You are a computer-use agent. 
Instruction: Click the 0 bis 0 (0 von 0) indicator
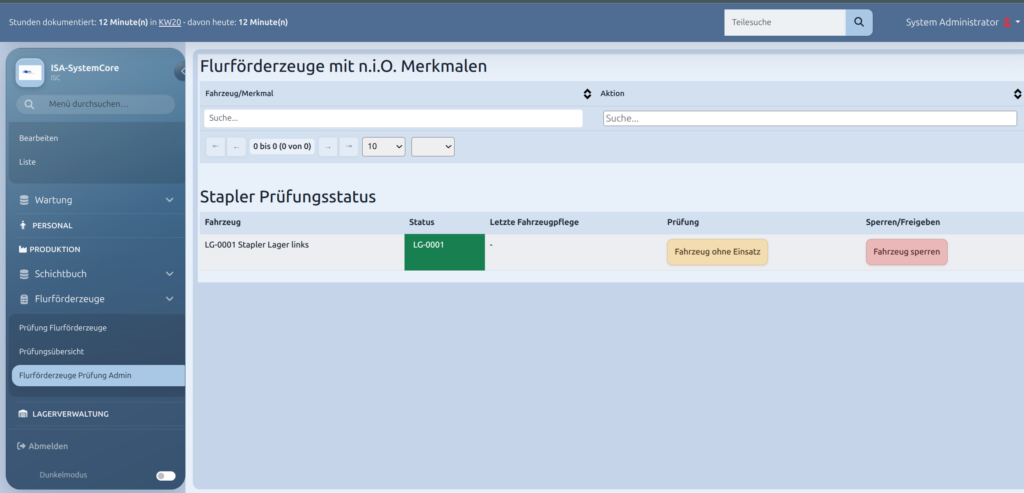point(282,147)
